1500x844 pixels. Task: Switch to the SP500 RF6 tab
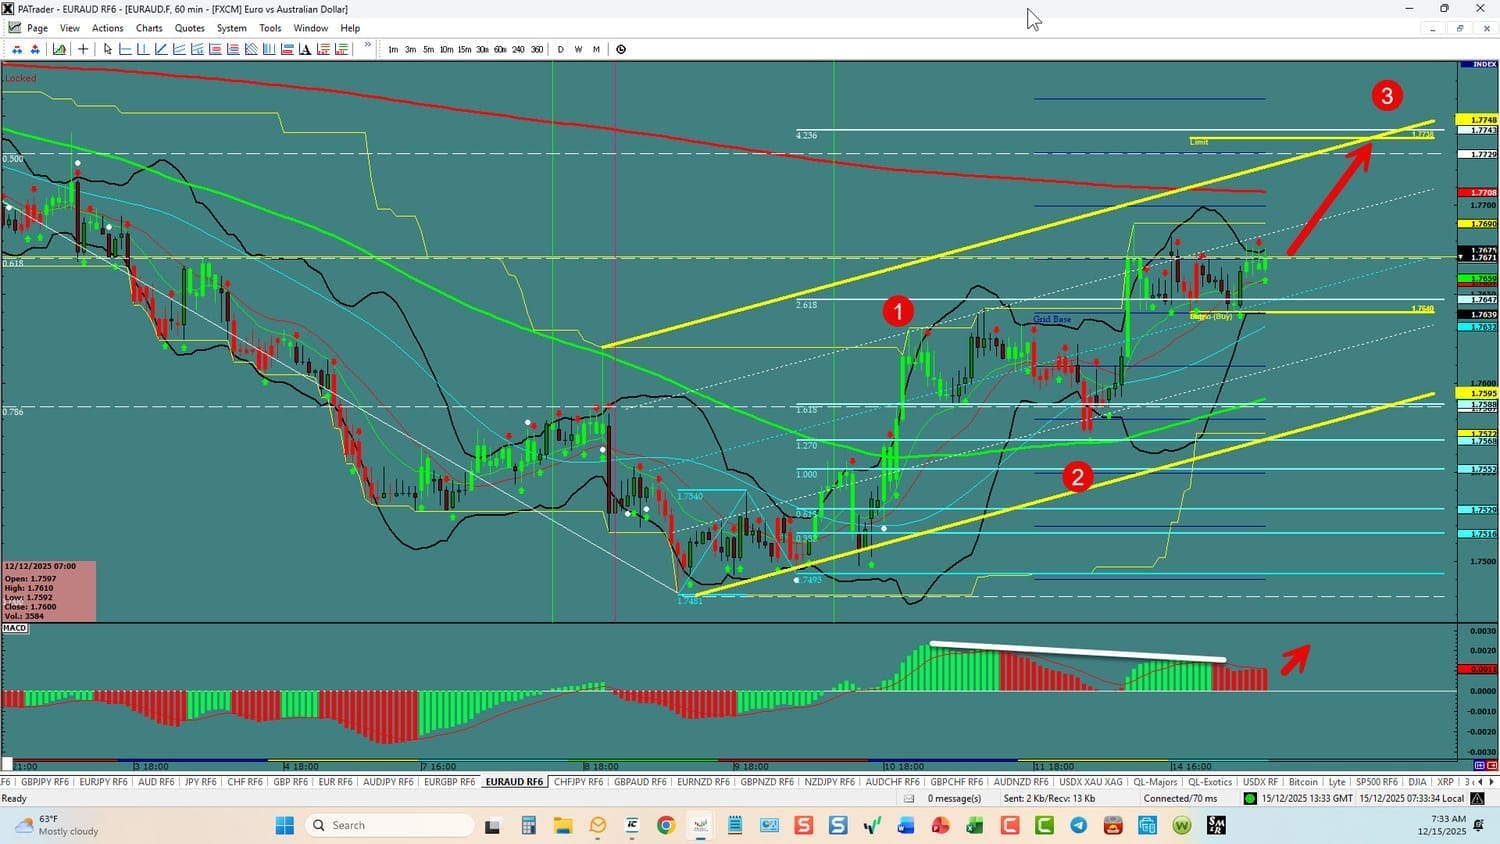(x=1376, y=782)
